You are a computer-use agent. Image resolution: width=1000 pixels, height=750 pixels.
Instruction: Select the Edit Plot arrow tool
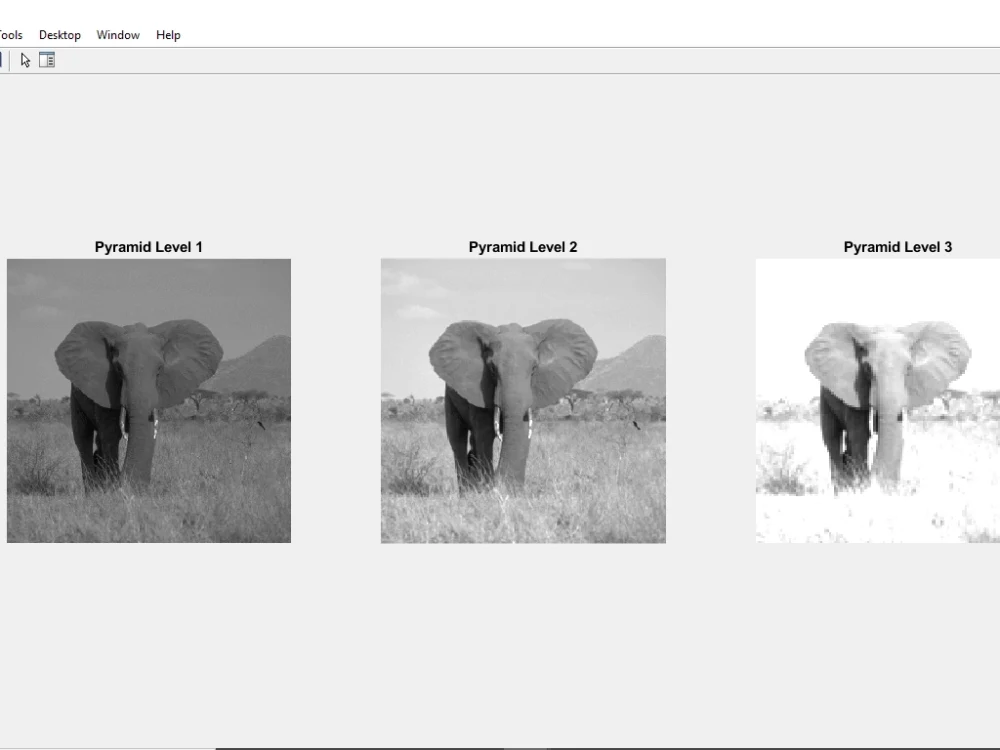click(25, 59)
